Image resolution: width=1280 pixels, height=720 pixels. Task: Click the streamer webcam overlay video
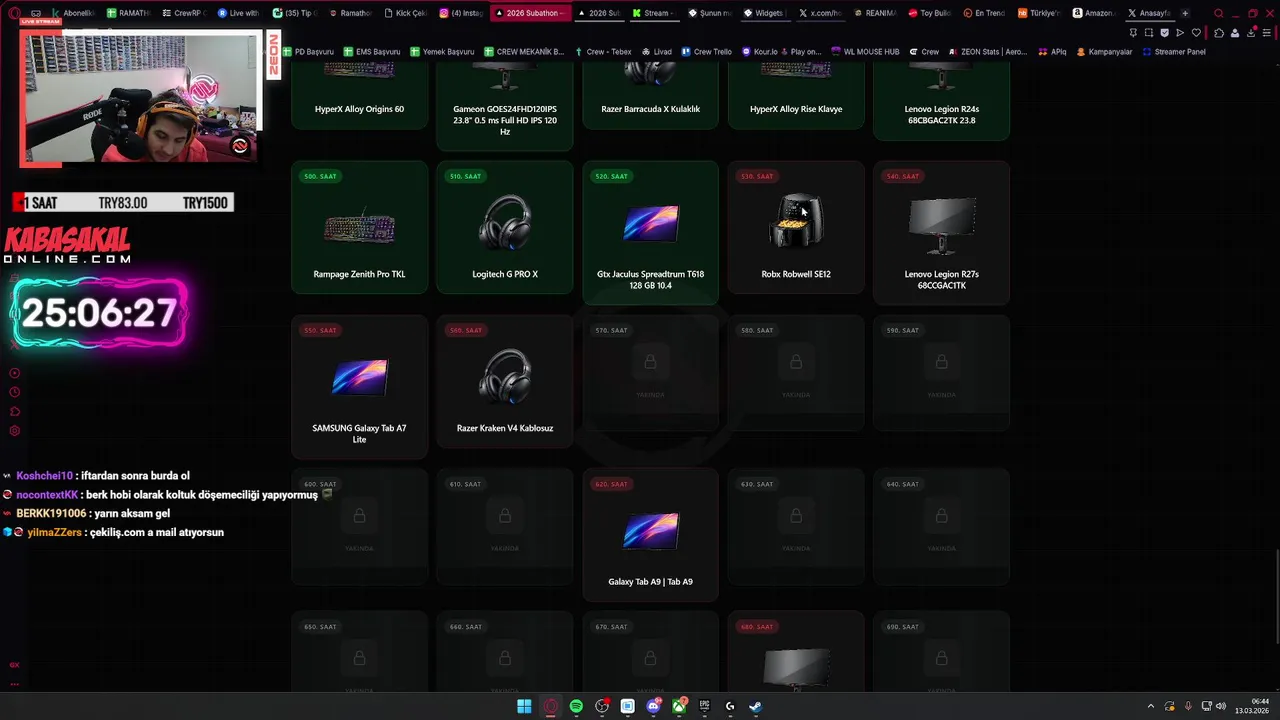pos(140,98)
